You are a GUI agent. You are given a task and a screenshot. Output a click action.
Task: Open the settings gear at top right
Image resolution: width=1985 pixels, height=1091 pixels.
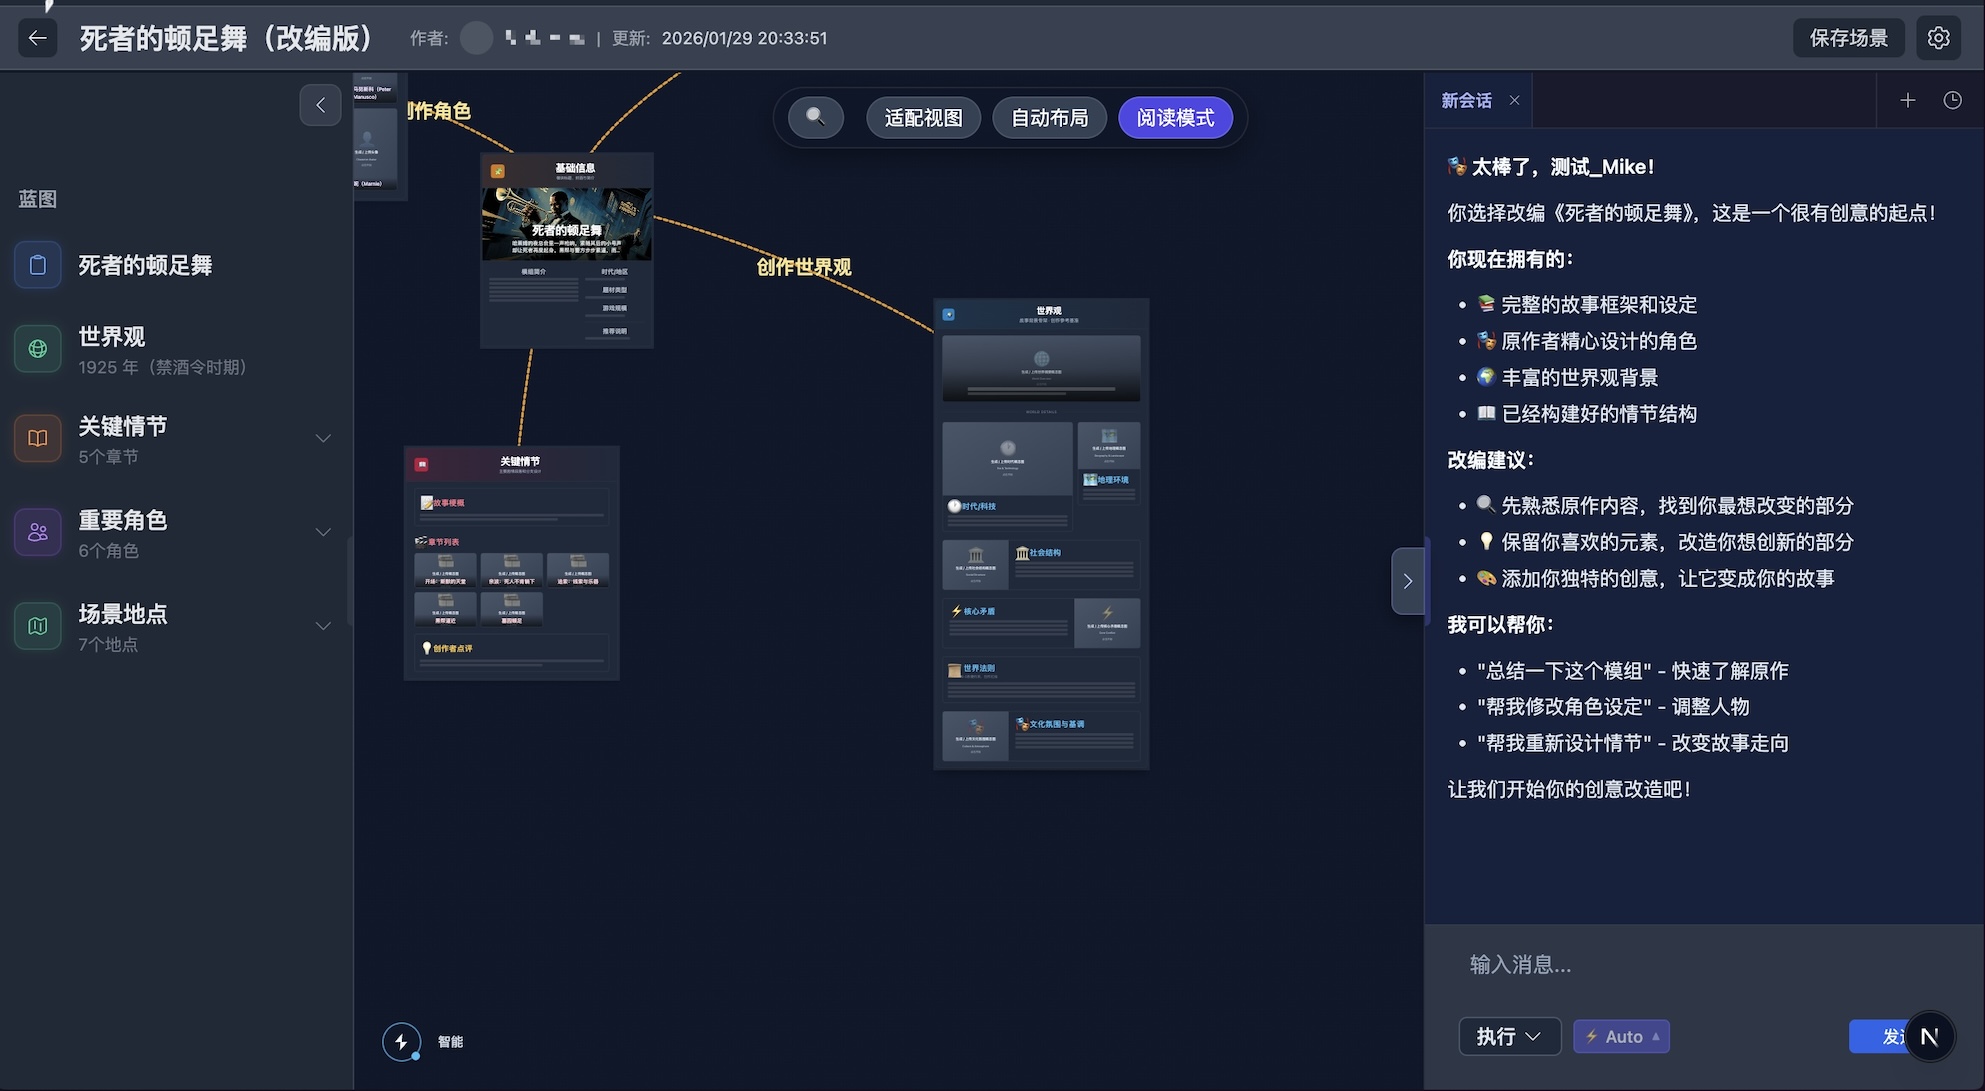(1939, 37)
